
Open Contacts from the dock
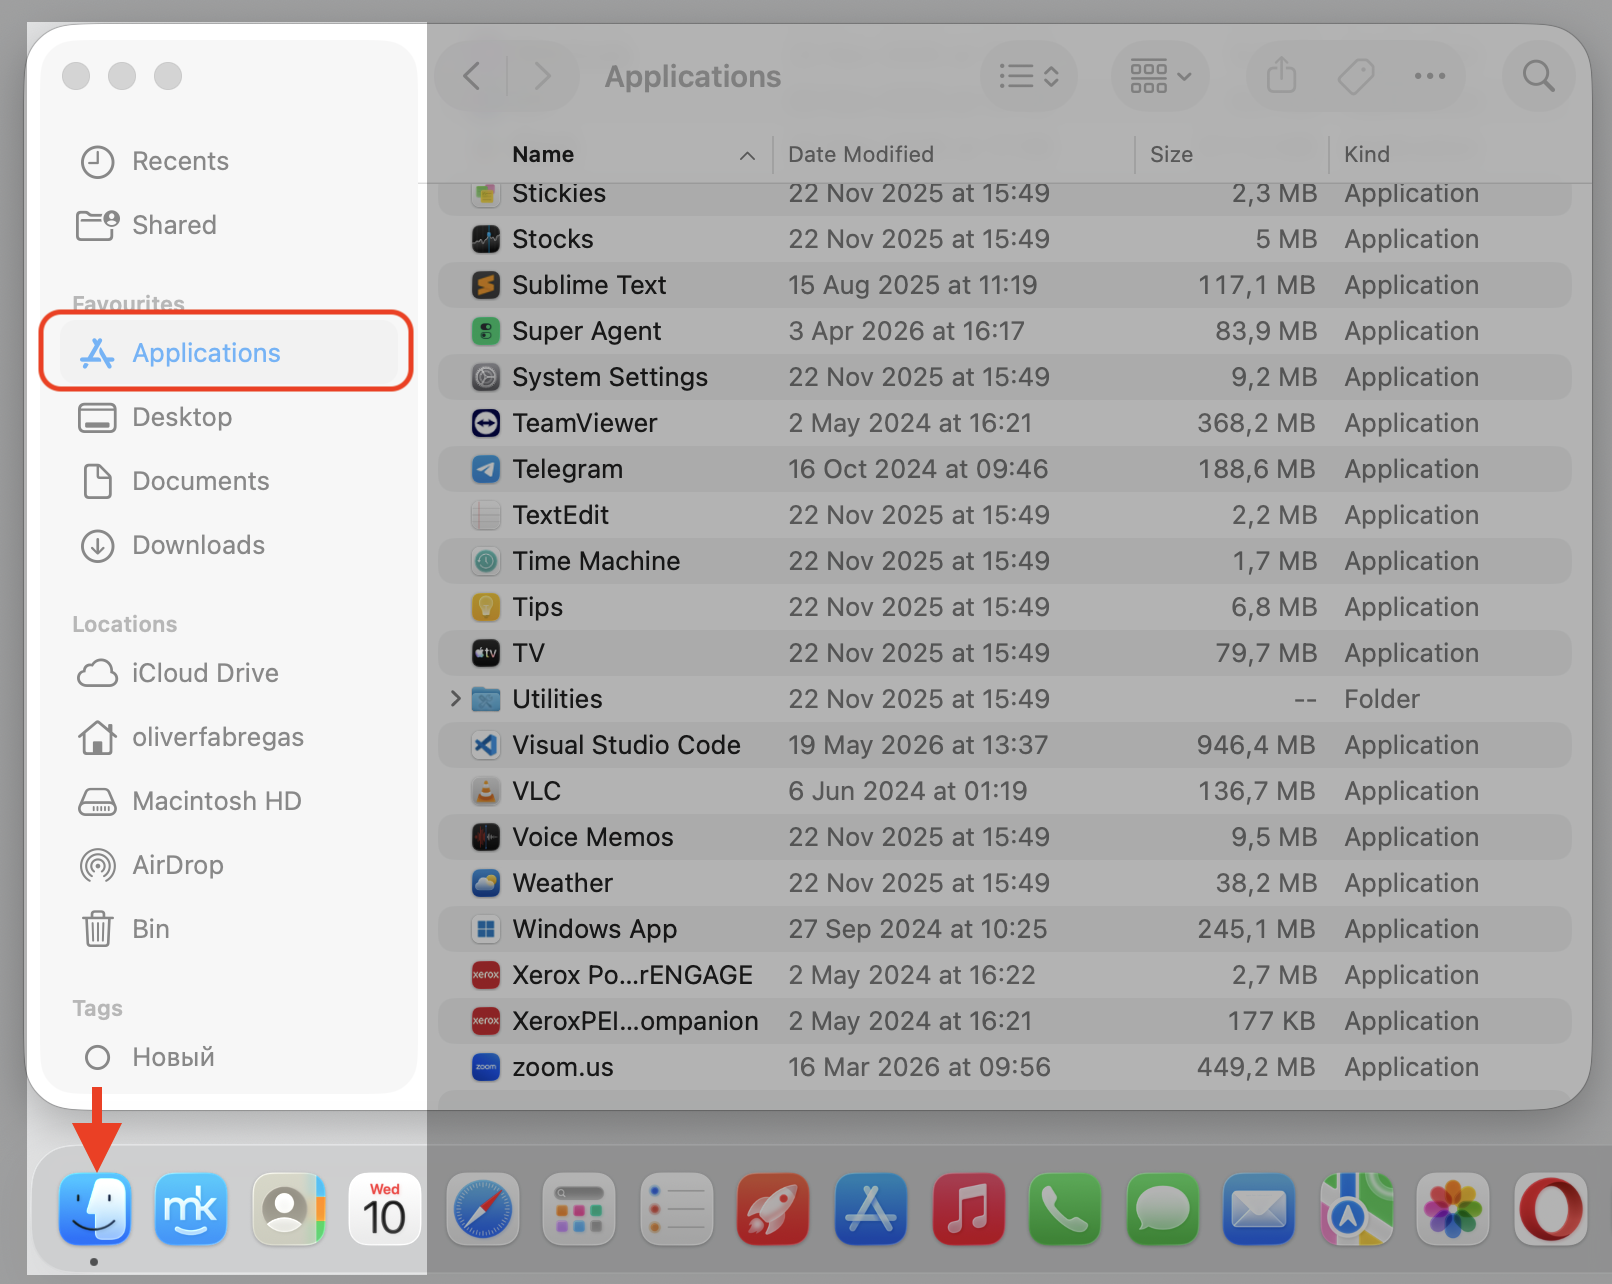point(289,1209)
